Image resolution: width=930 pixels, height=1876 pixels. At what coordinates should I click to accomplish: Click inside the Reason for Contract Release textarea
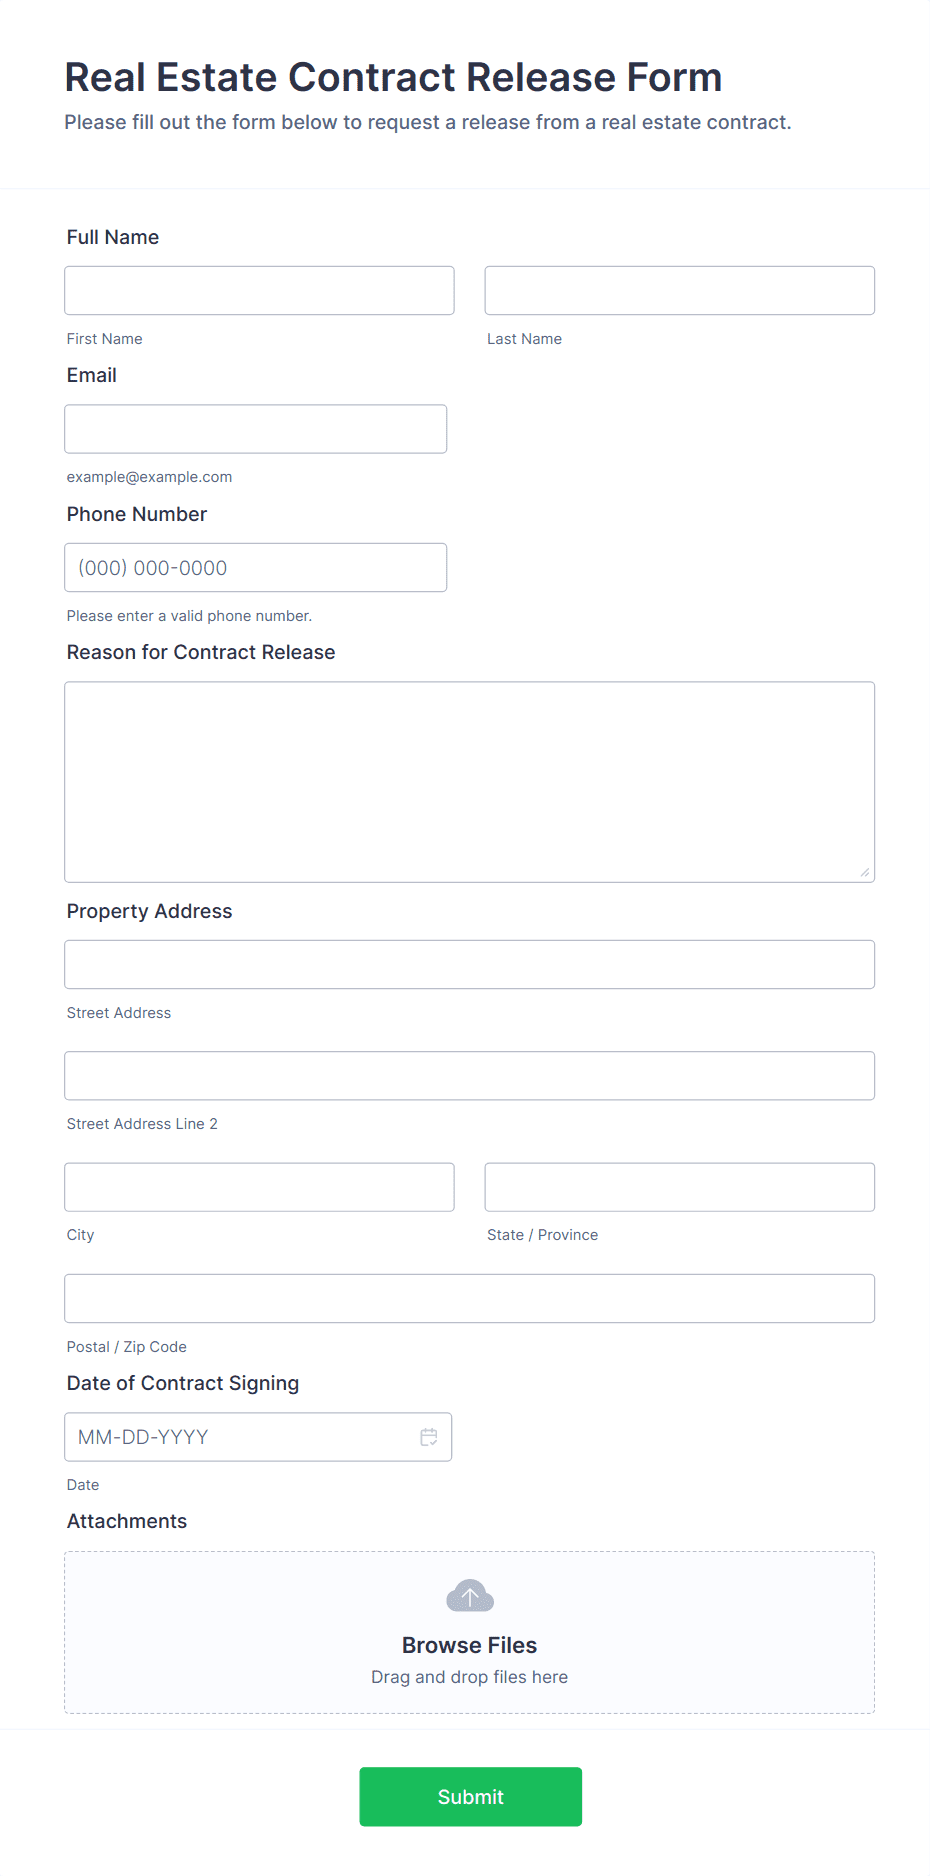tap(469, 780)
